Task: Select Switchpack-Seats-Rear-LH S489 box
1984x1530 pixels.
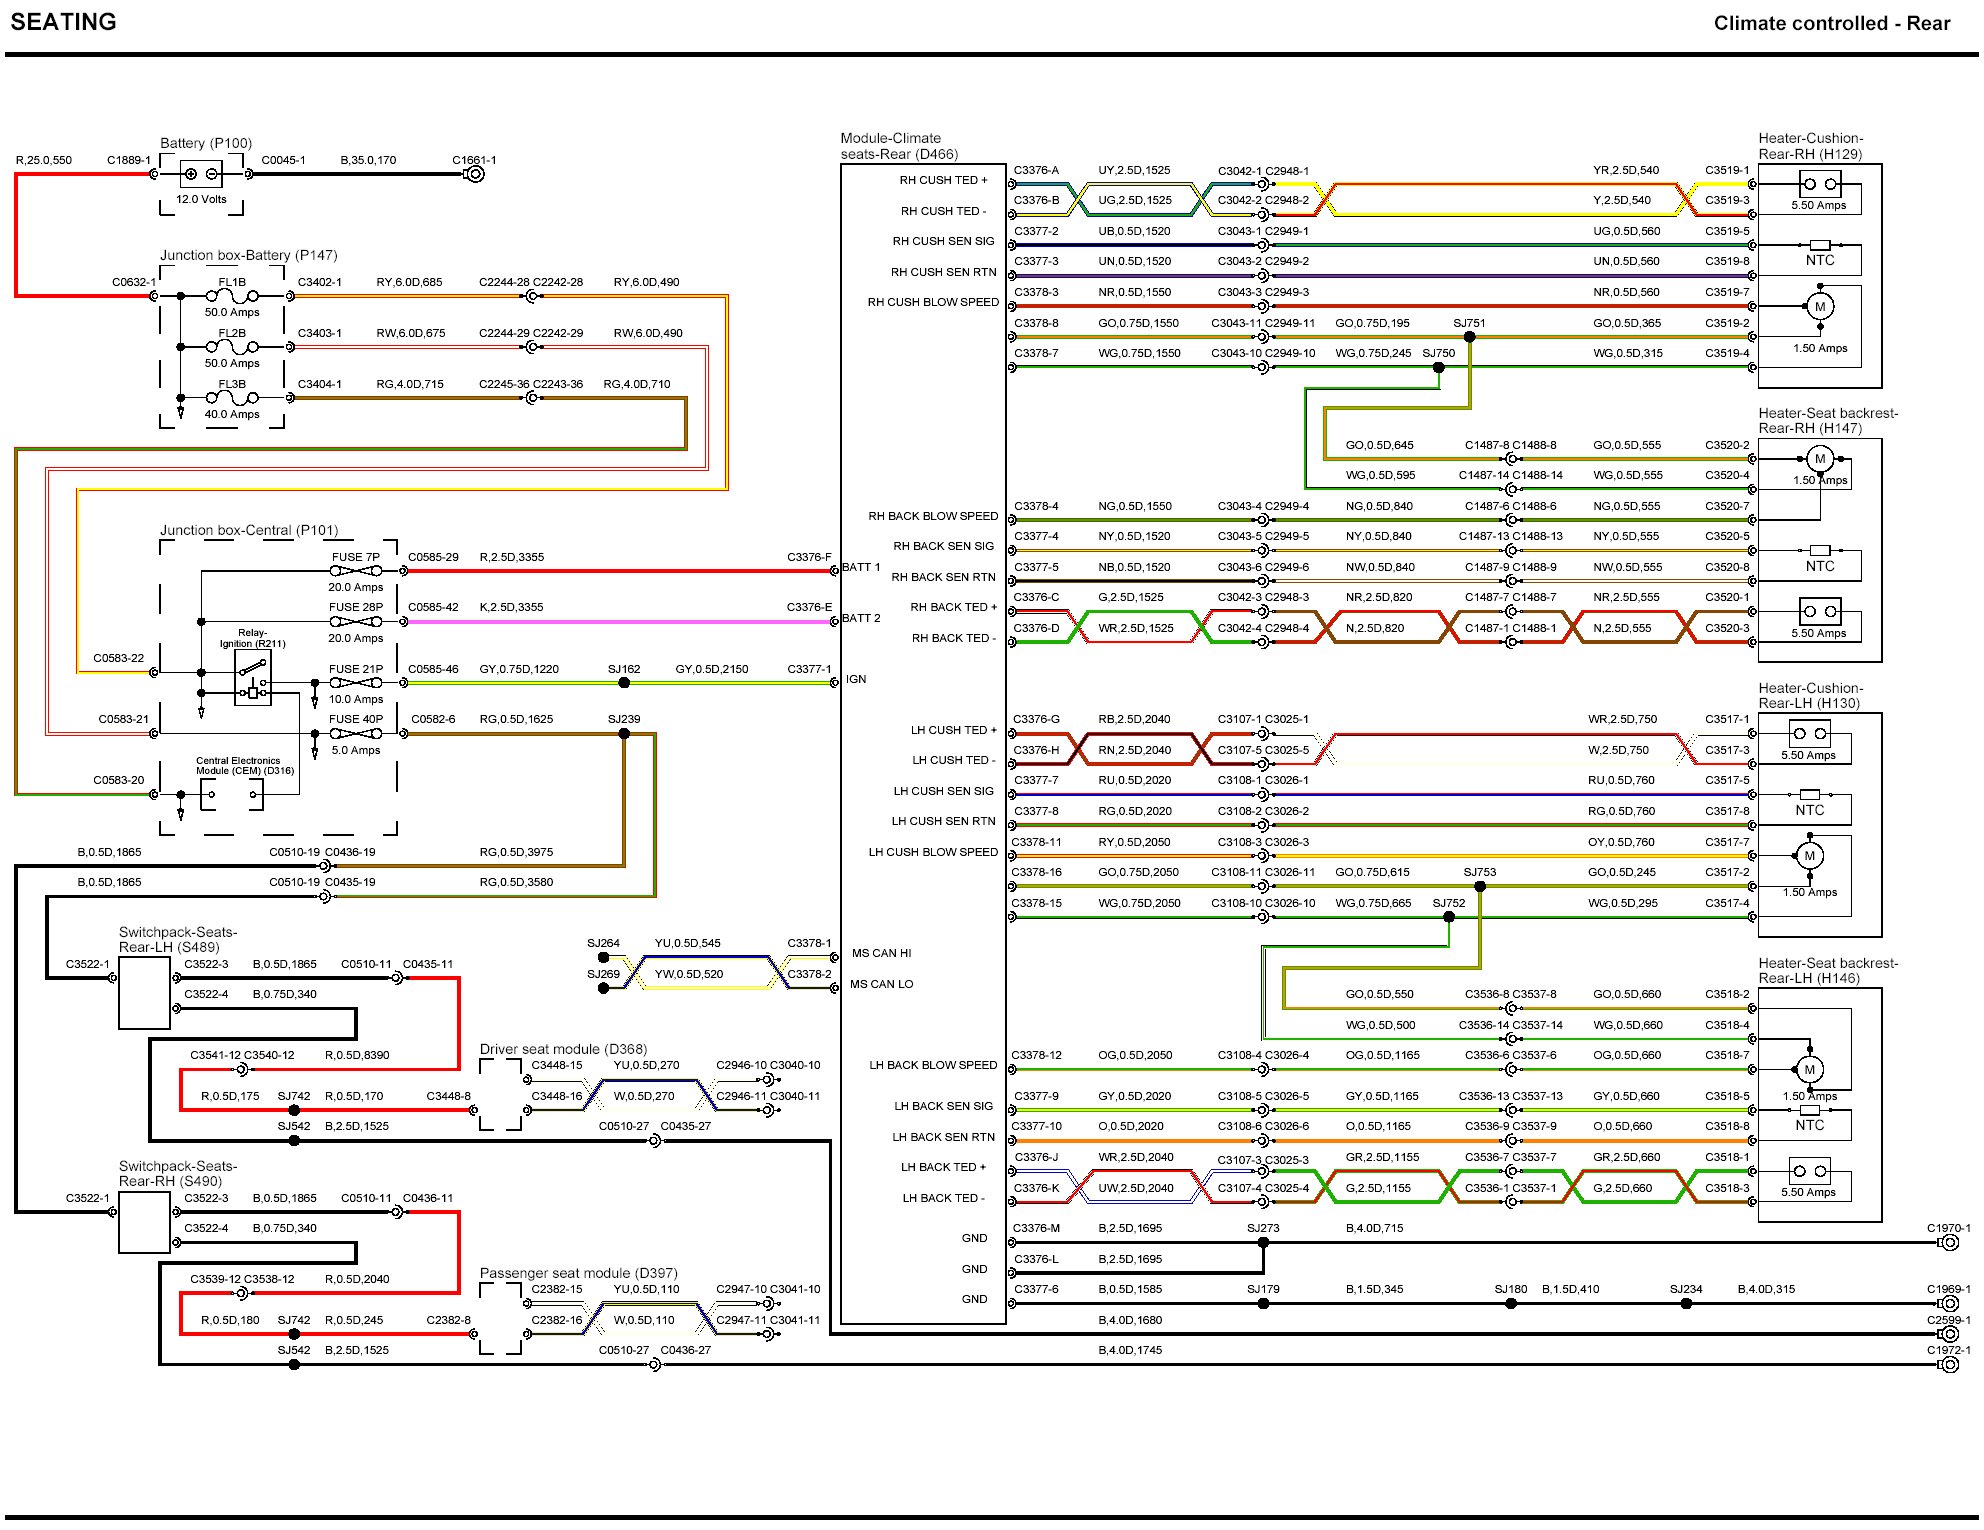Action: 144,993
